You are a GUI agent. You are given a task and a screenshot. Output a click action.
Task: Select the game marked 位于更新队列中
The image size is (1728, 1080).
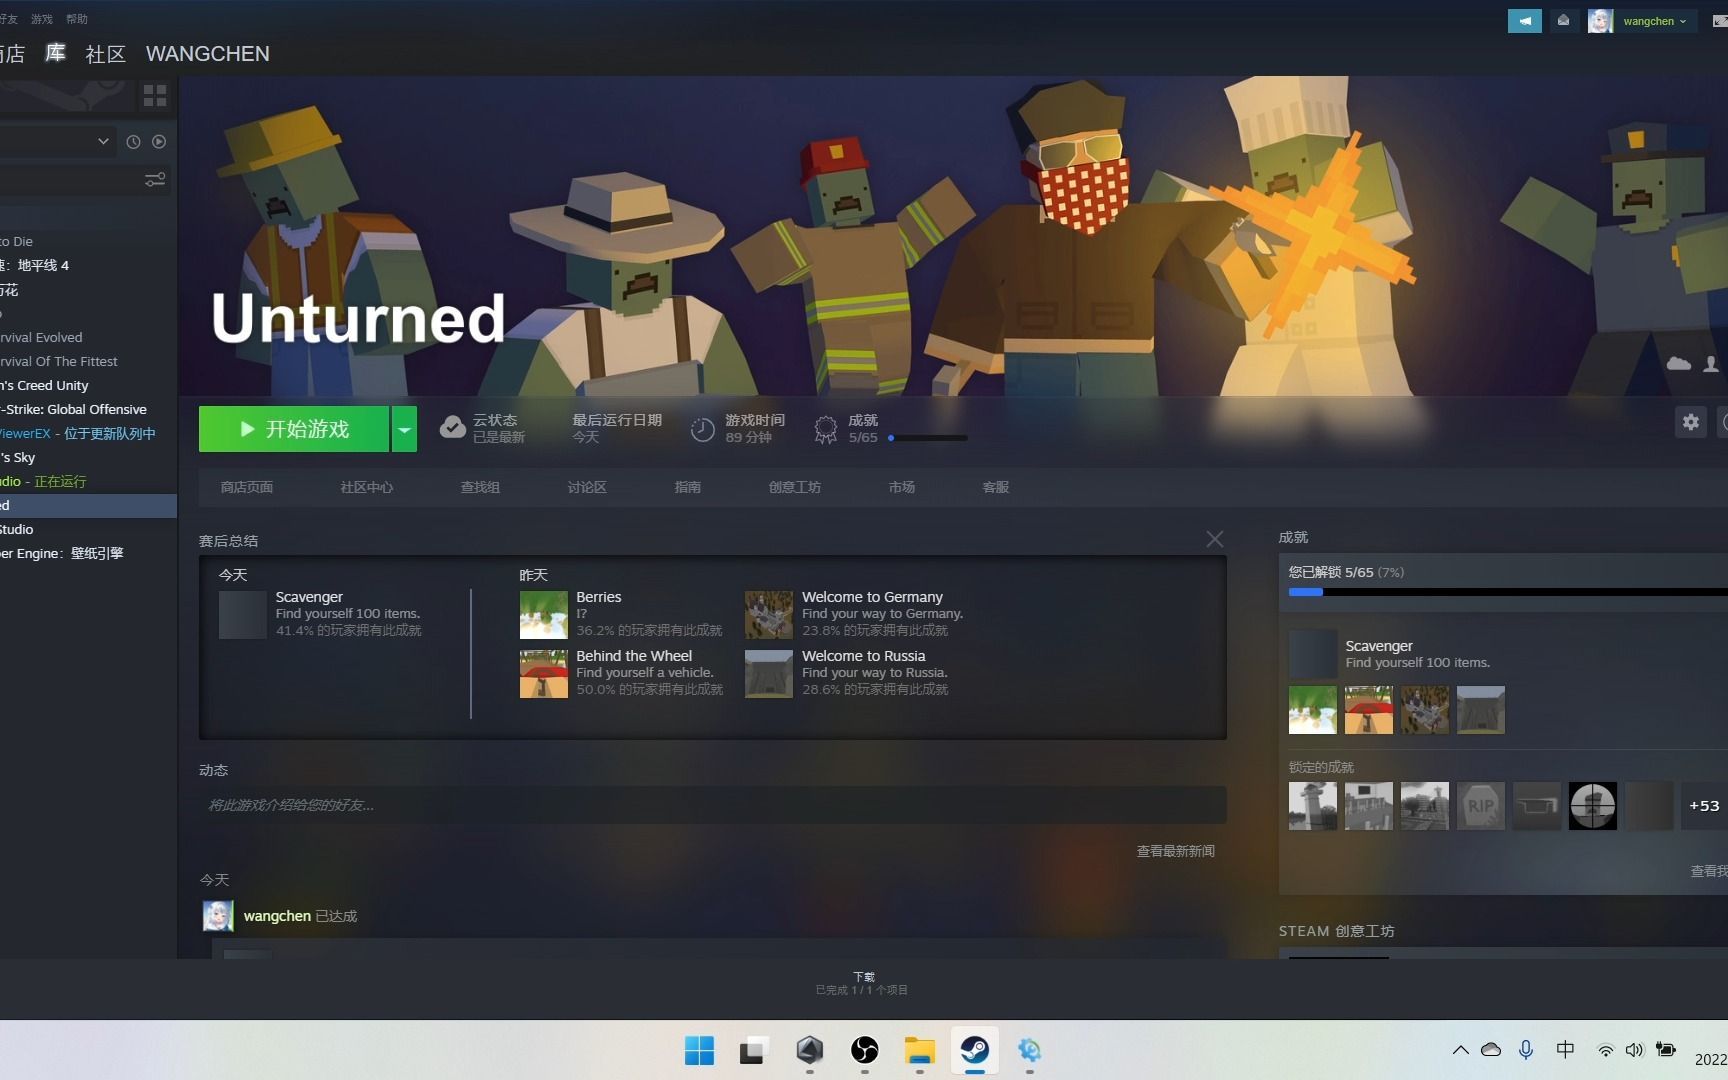pyautogui.click(x=88, y=433)
